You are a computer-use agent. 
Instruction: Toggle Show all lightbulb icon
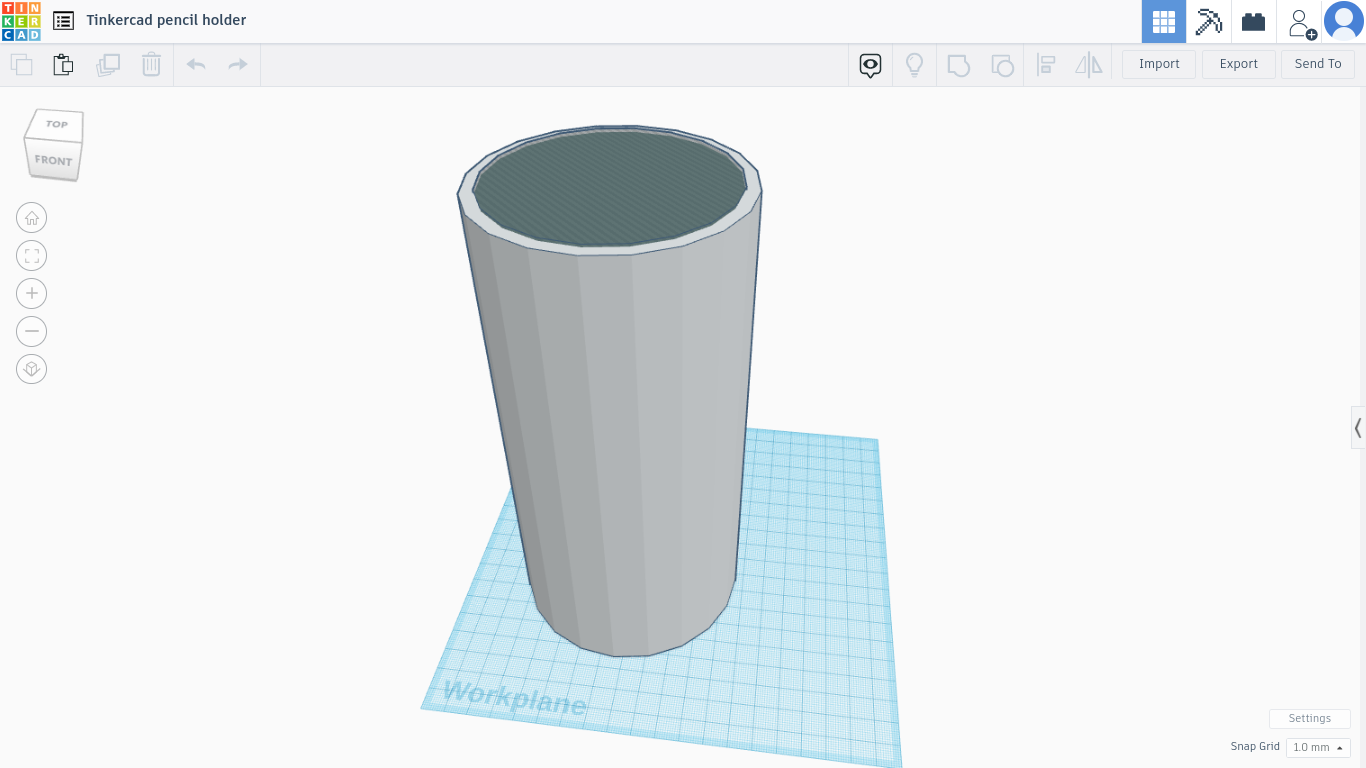tap(914, 65)
